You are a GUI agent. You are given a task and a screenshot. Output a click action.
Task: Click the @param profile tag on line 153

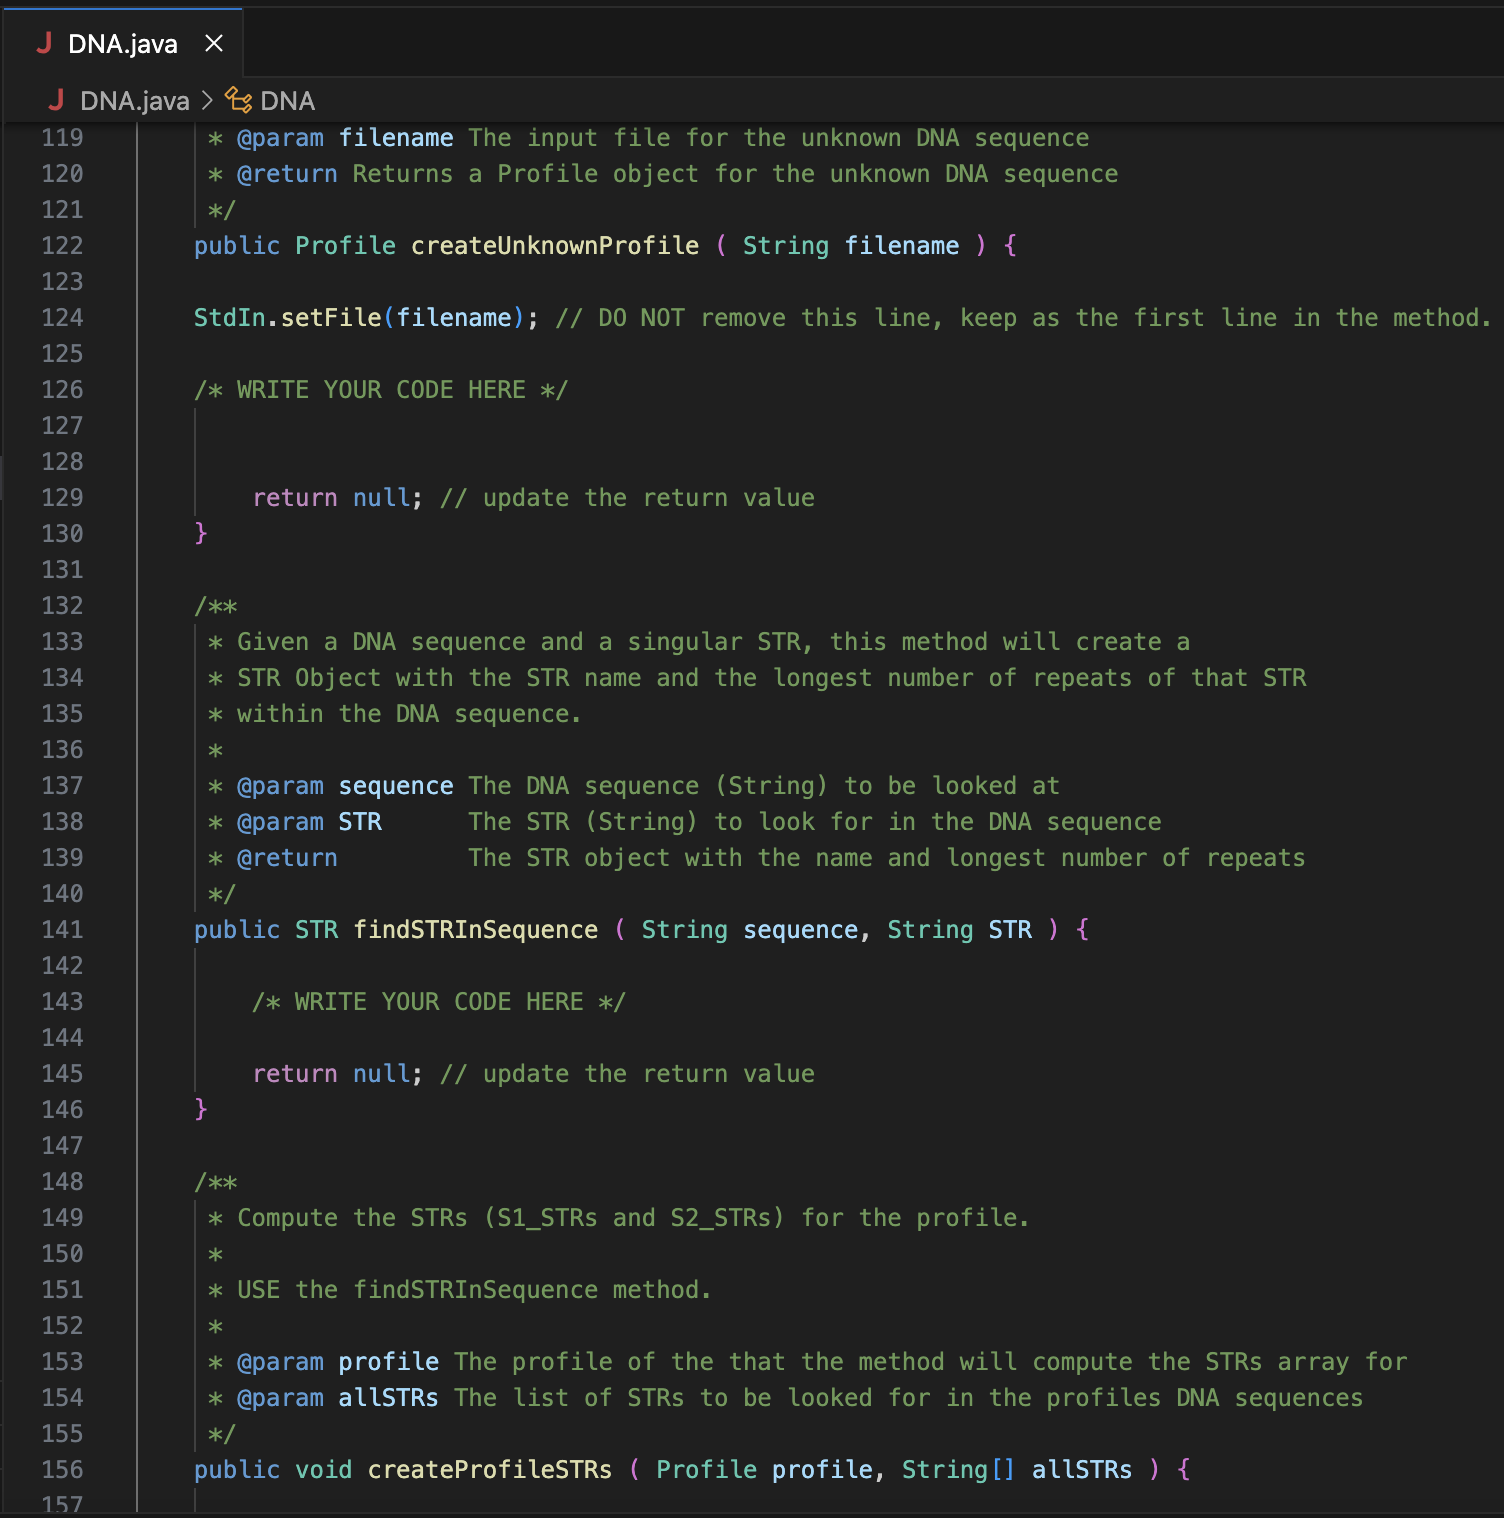point(280,1362)
